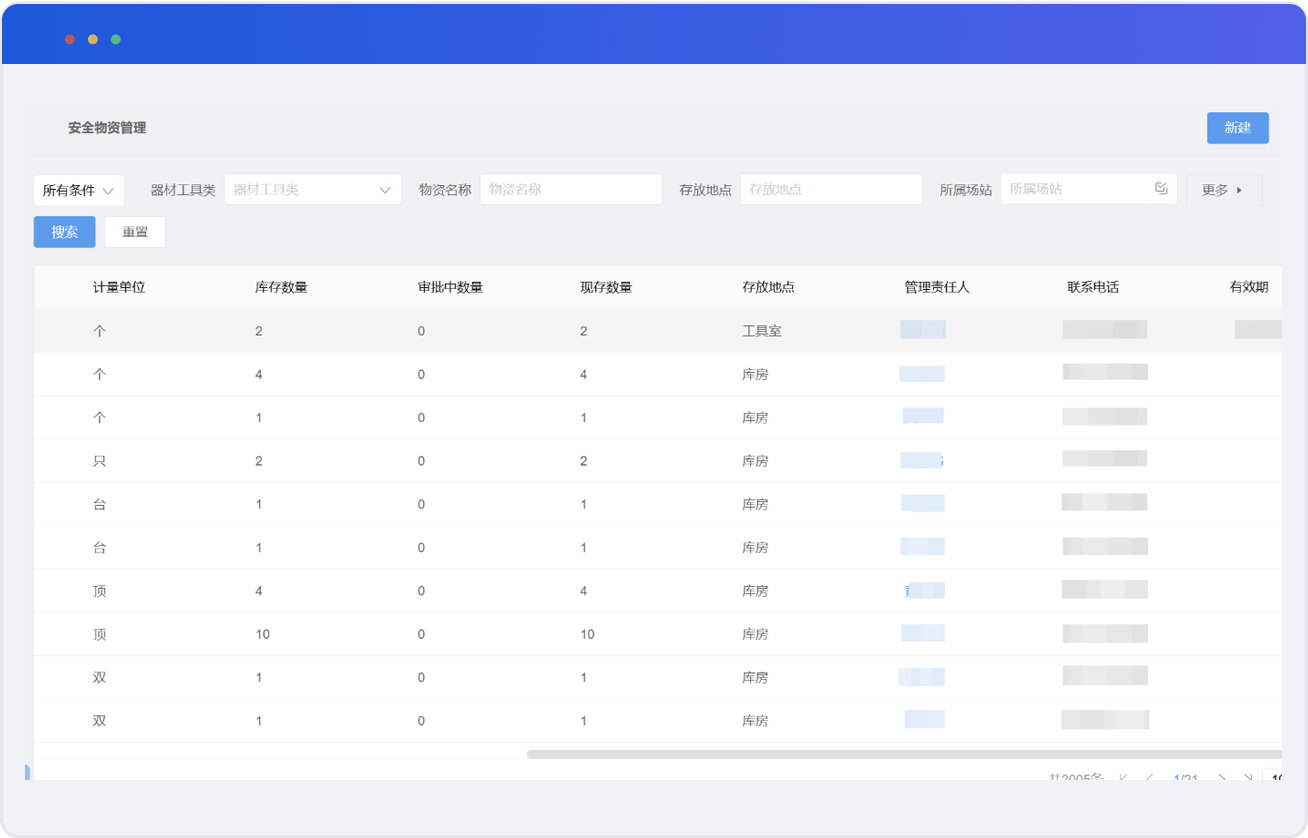Expand the 更多 filter options
This screenshot has width=1308, height=838.
[1224, 190]
